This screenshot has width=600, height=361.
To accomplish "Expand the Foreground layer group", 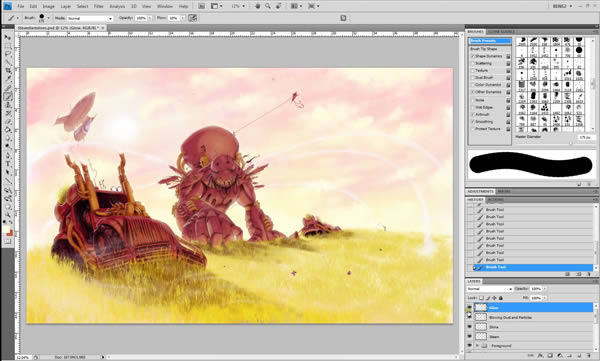I will point(477,346).
